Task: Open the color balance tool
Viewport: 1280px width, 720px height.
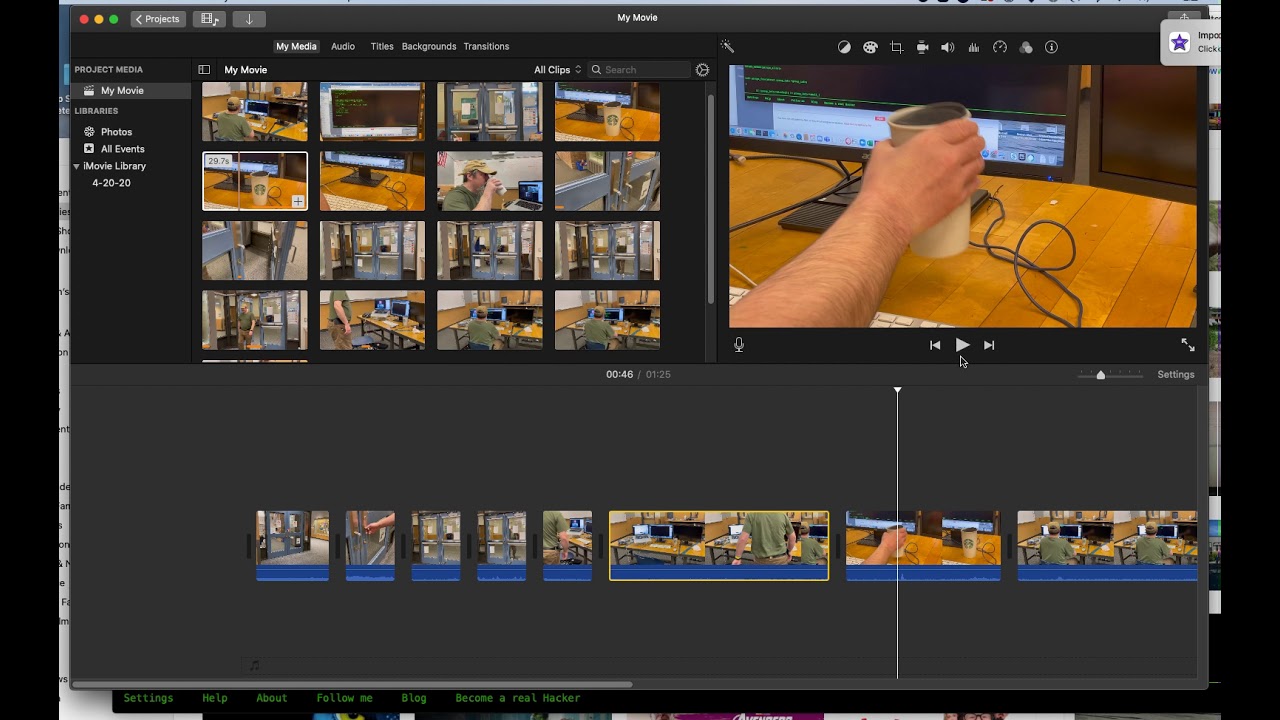Action: point(844,47)
